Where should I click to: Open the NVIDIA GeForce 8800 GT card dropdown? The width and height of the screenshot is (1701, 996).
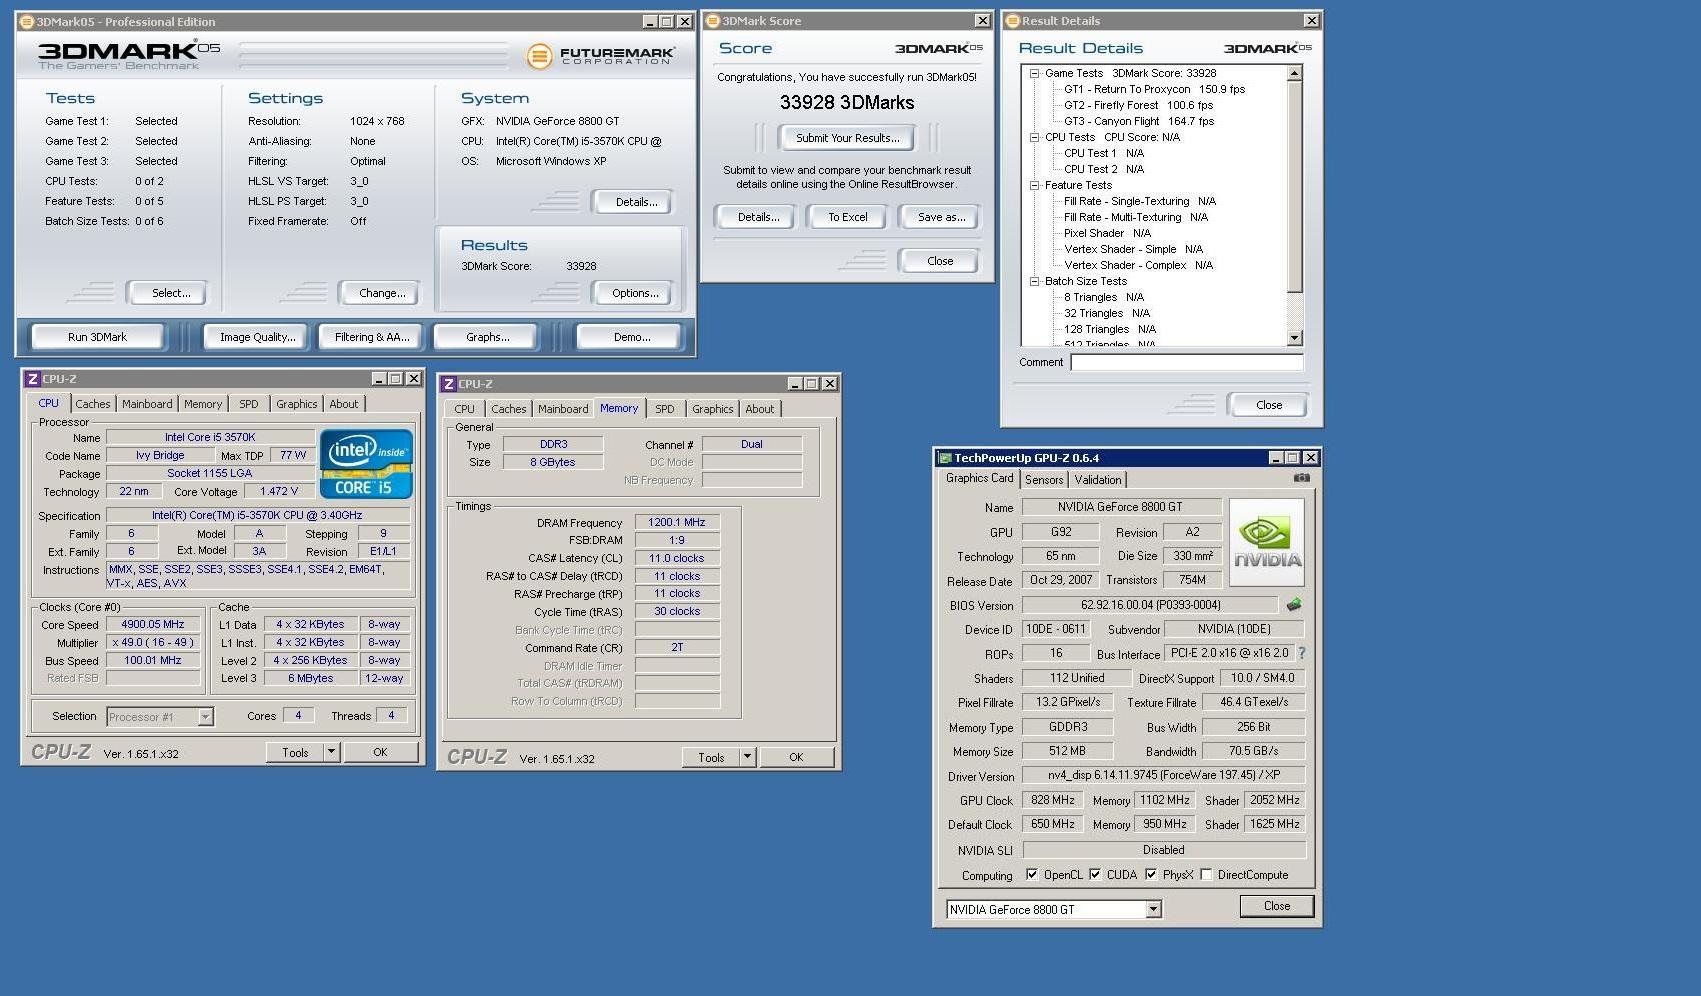click(x=1153, y=910)
